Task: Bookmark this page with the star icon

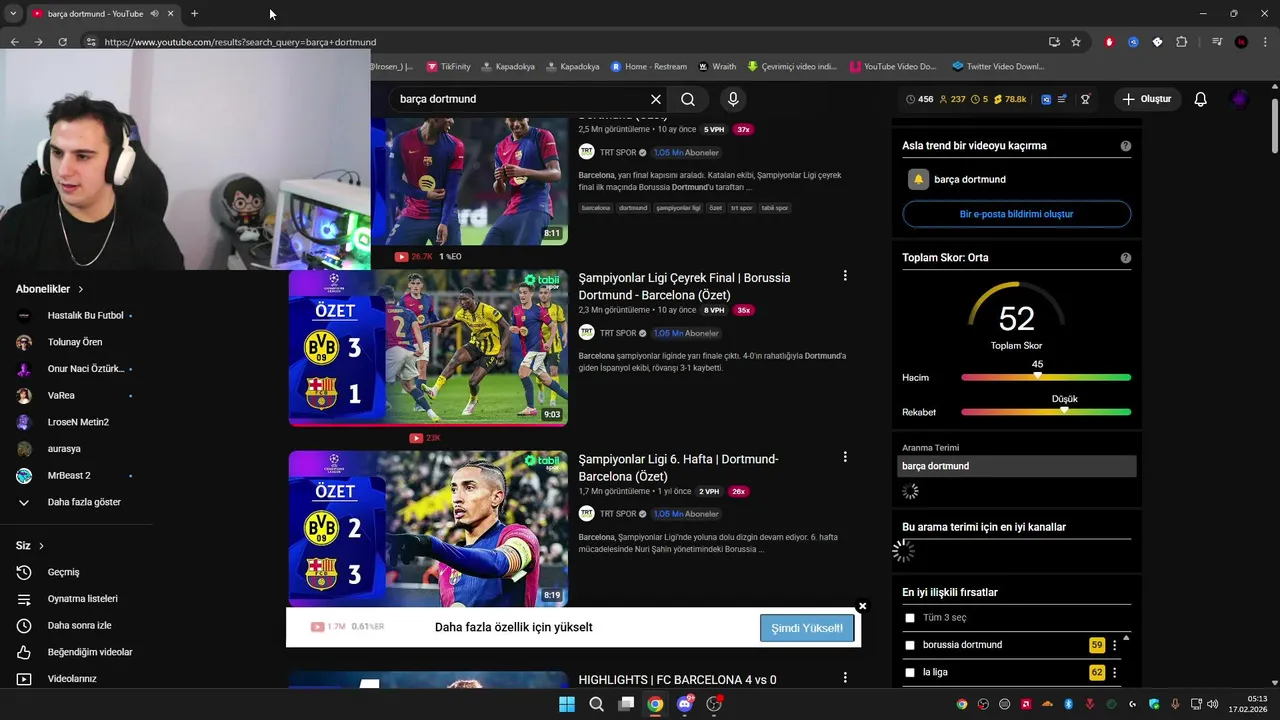Action: click(x=1076, y=42)
